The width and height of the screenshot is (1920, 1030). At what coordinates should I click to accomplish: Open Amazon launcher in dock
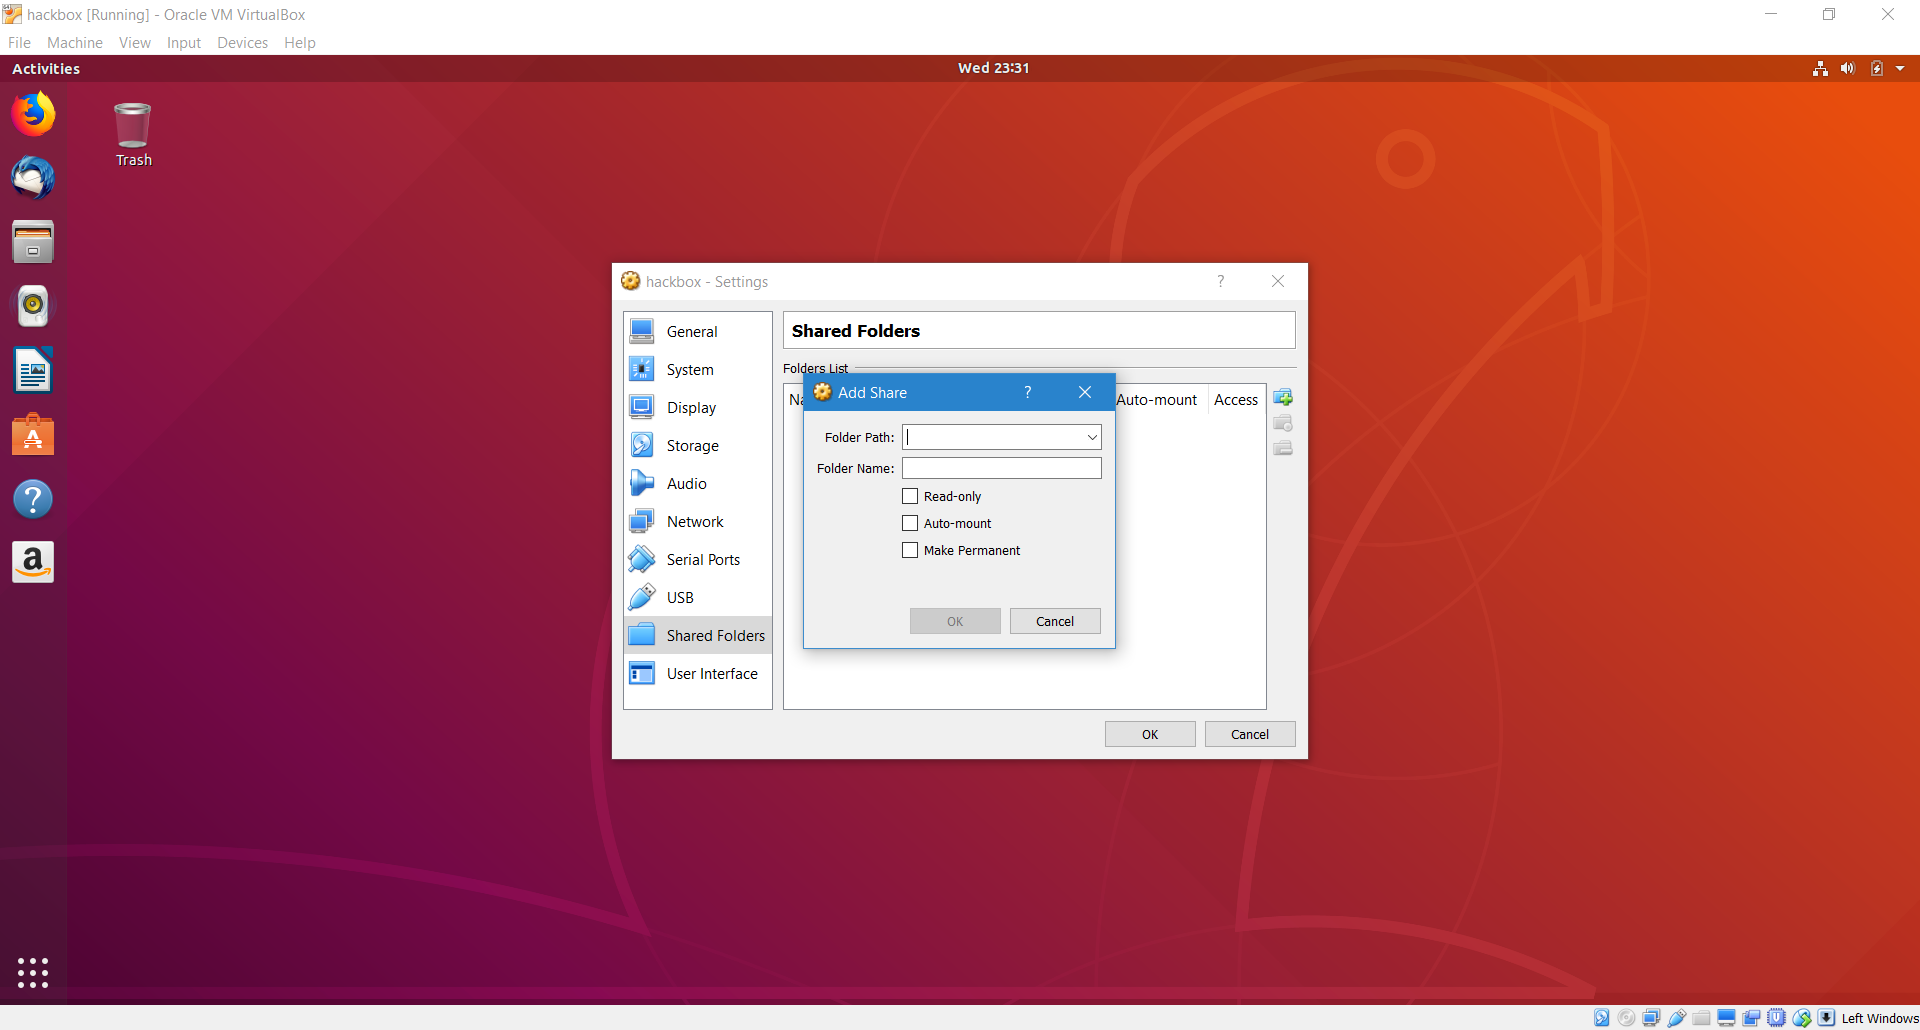[x=33, y=563]
